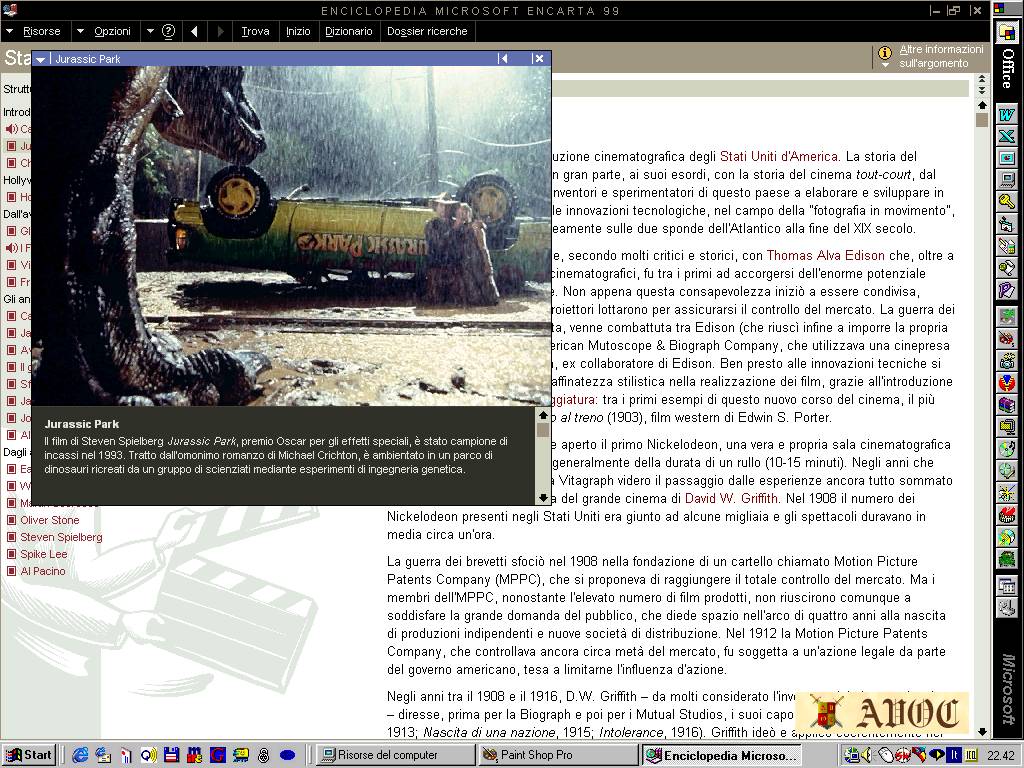Open Dossier ricerche in the menu bar
The height and width of the screenshot is (768, 1024).
point(427,31)
